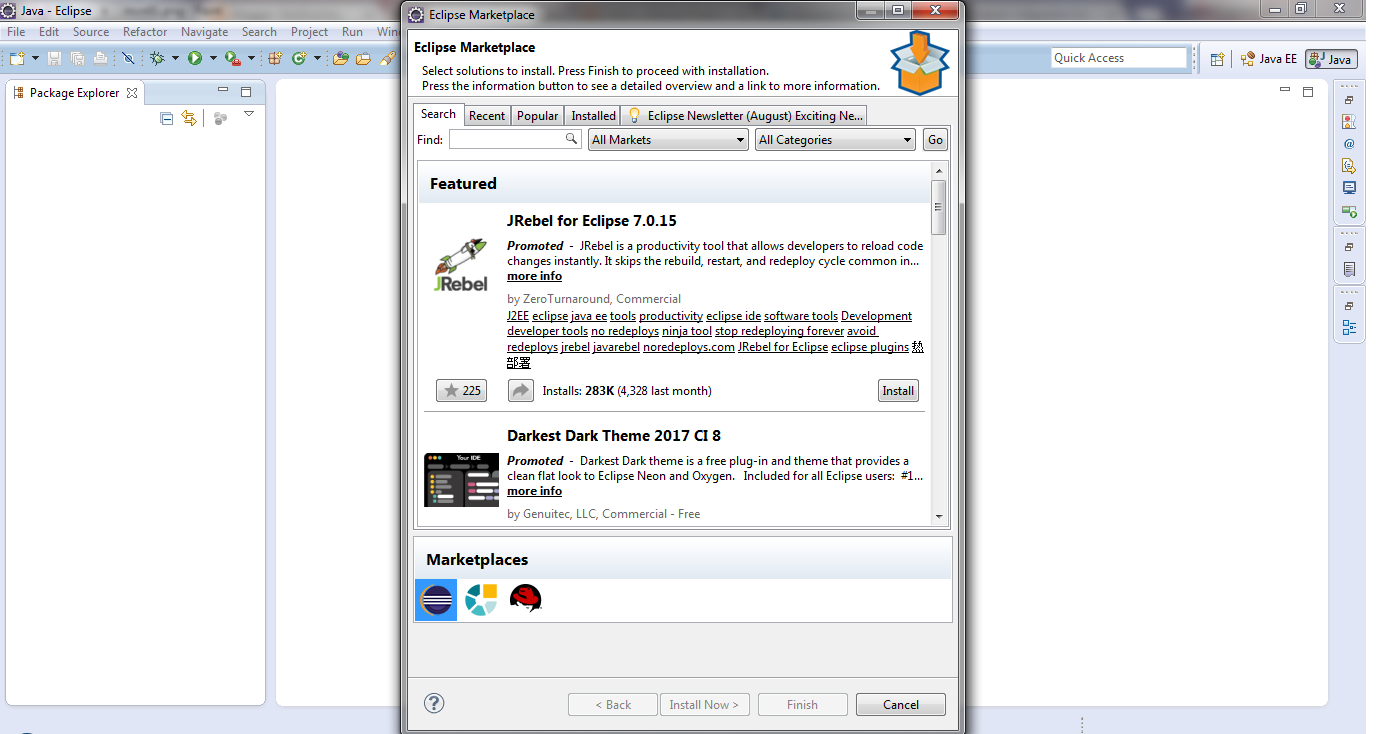
Task: Open the Red Hat marketplace icon
Action: click(x=525, y=598)
